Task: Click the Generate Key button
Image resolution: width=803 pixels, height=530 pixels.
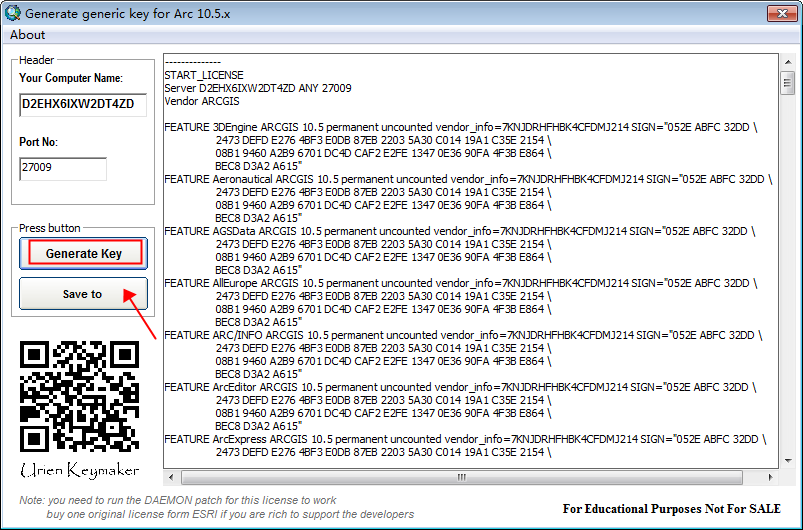Action: tap(83, 253)
